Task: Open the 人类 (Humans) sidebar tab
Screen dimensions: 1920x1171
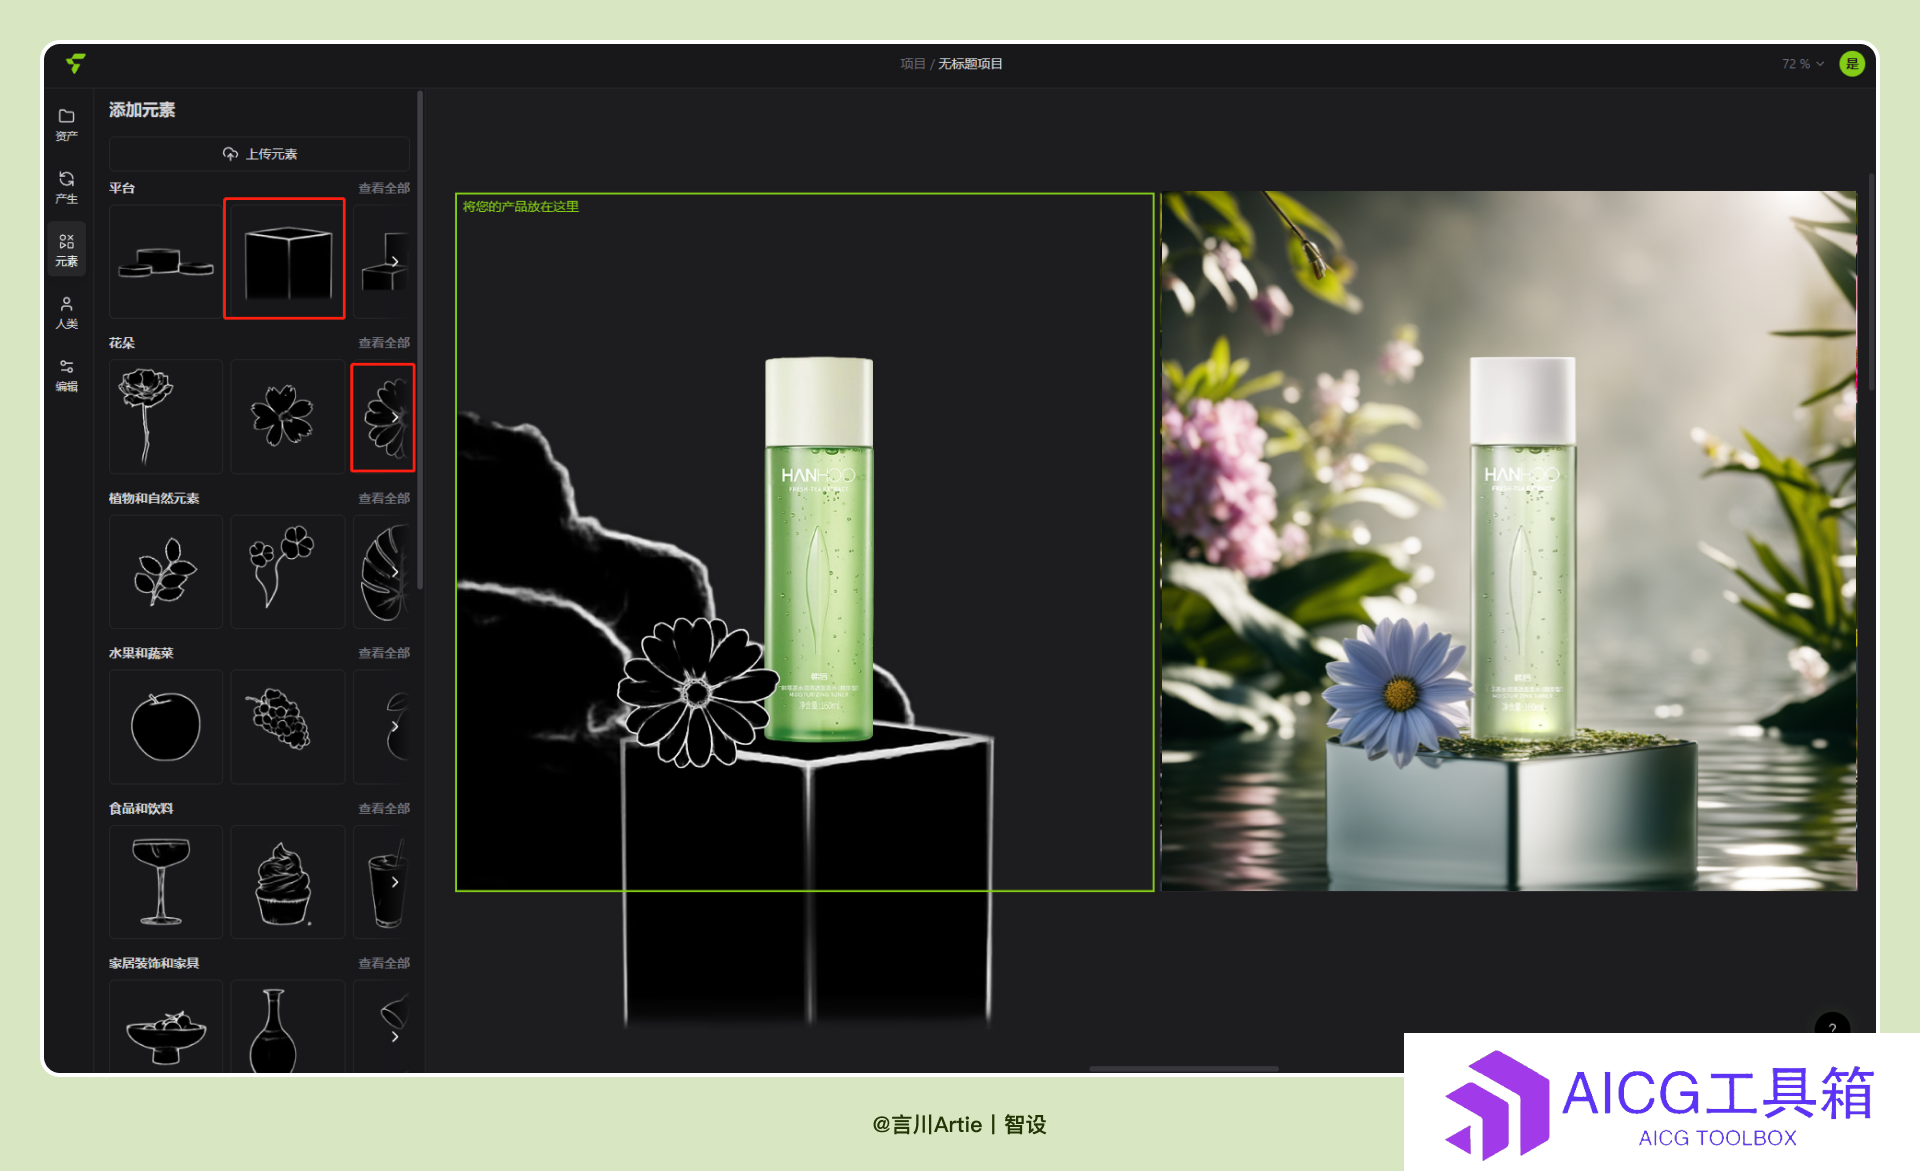Action: (x=66, y=312)
